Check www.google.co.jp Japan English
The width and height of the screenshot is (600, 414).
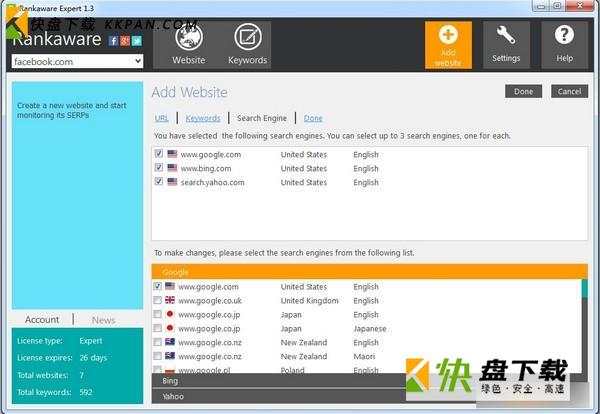[x=157, y=314]
